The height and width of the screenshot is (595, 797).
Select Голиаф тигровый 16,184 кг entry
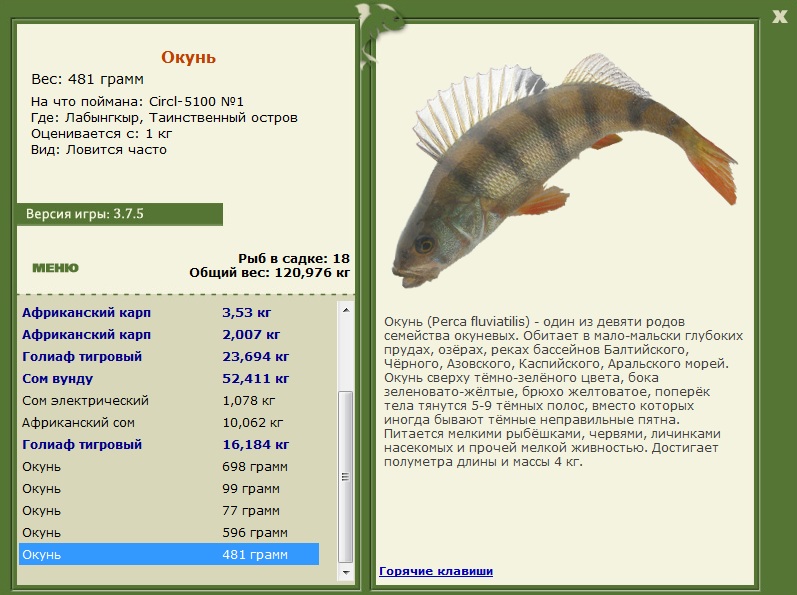[x=169, y=445]
